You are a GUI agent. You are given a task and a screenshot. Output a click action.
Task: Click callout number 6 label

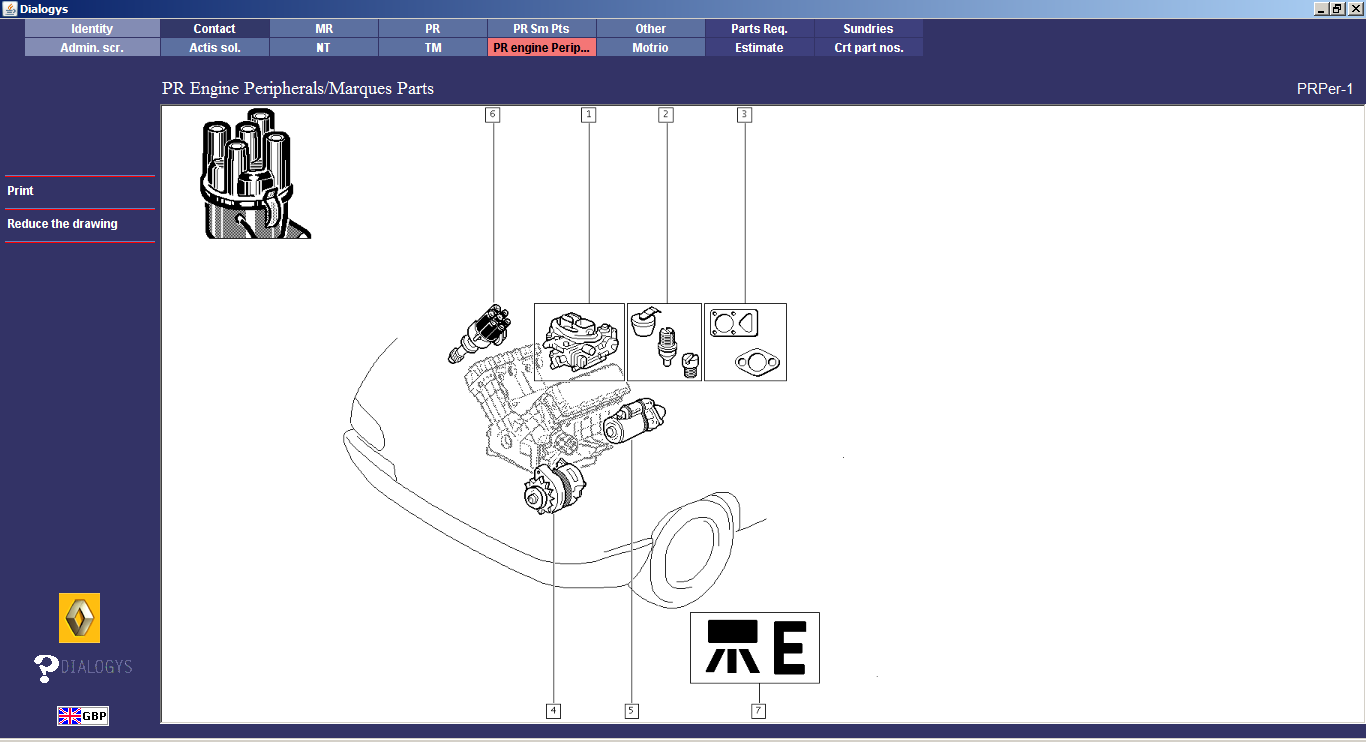point(492,115)
